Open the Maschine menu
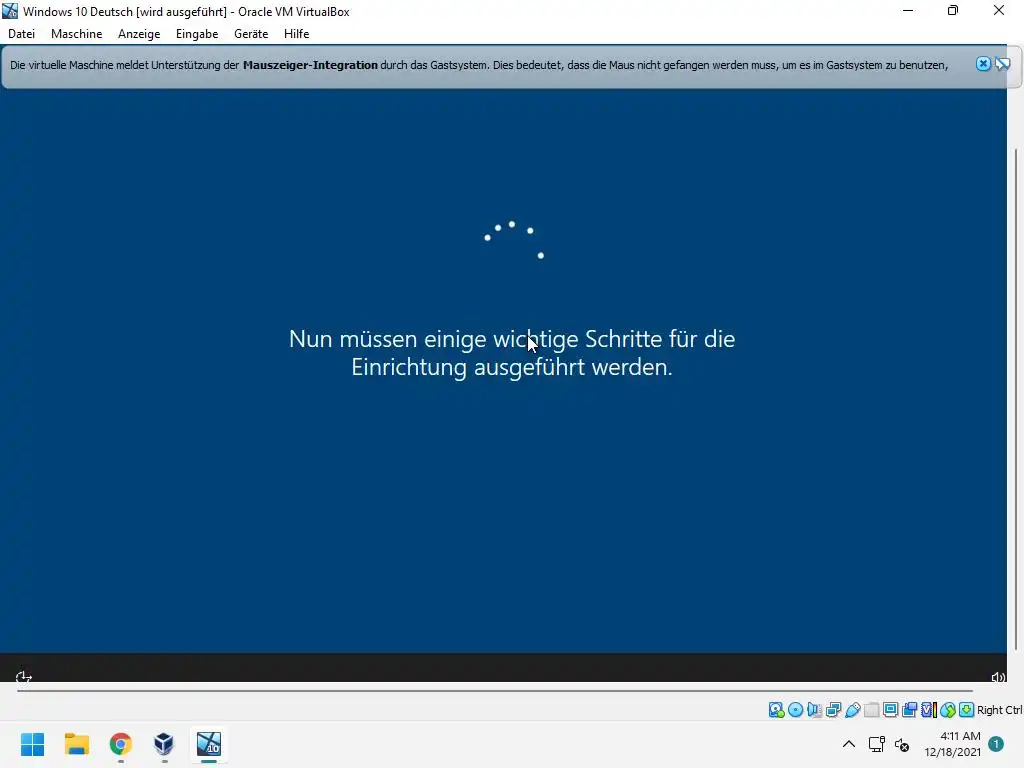 (x=76, y=34)
